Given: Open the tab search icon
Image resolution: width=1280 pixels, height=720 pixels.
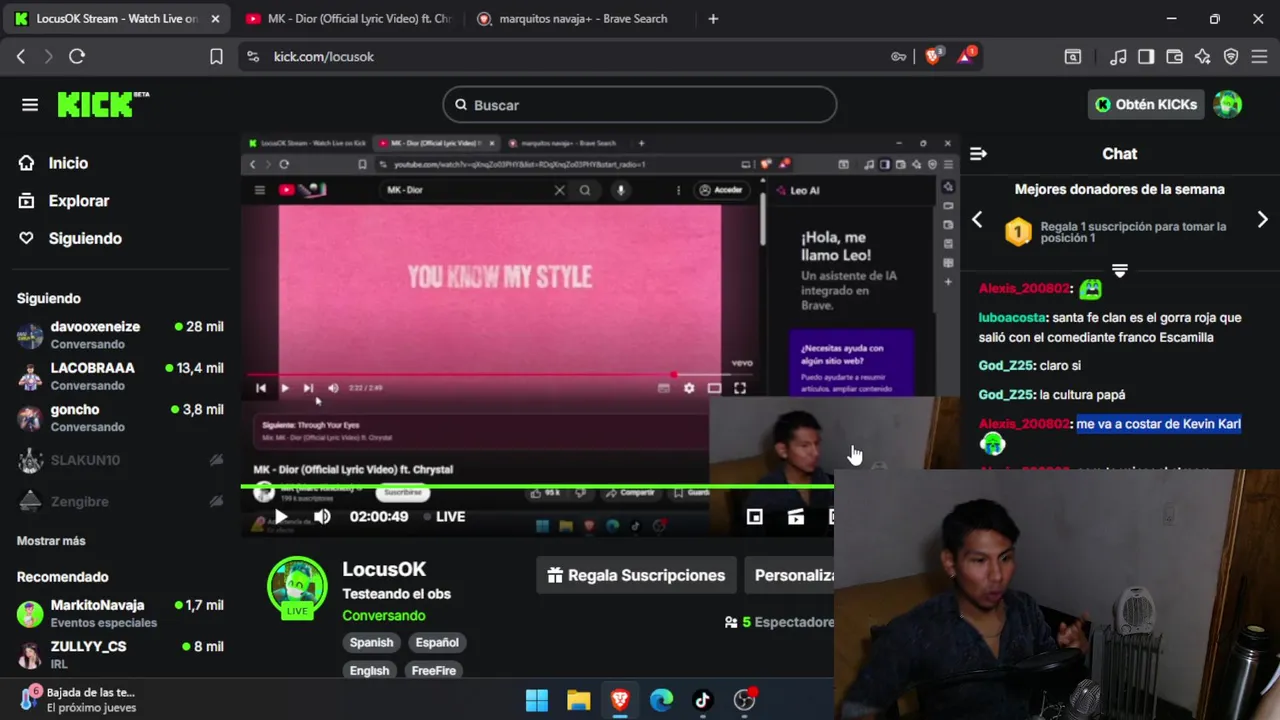Looking at the screenshot, I should (x=1073, y=57).
